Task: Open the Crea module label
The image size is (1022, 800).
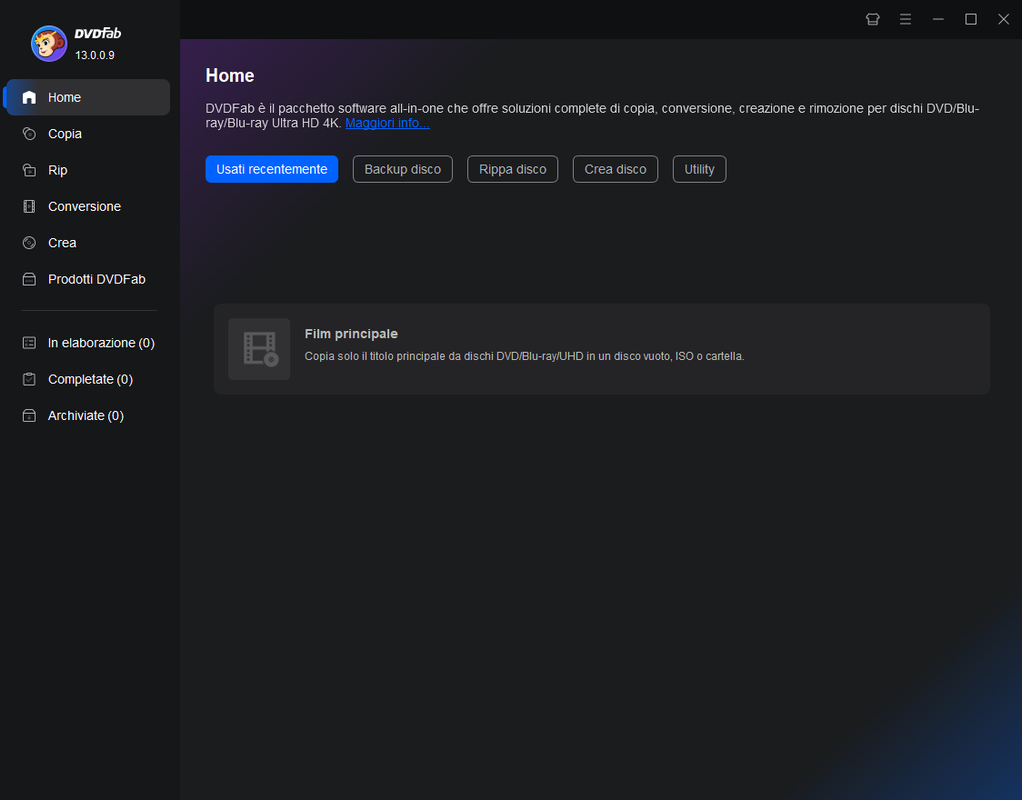Action: pos(62,243)
